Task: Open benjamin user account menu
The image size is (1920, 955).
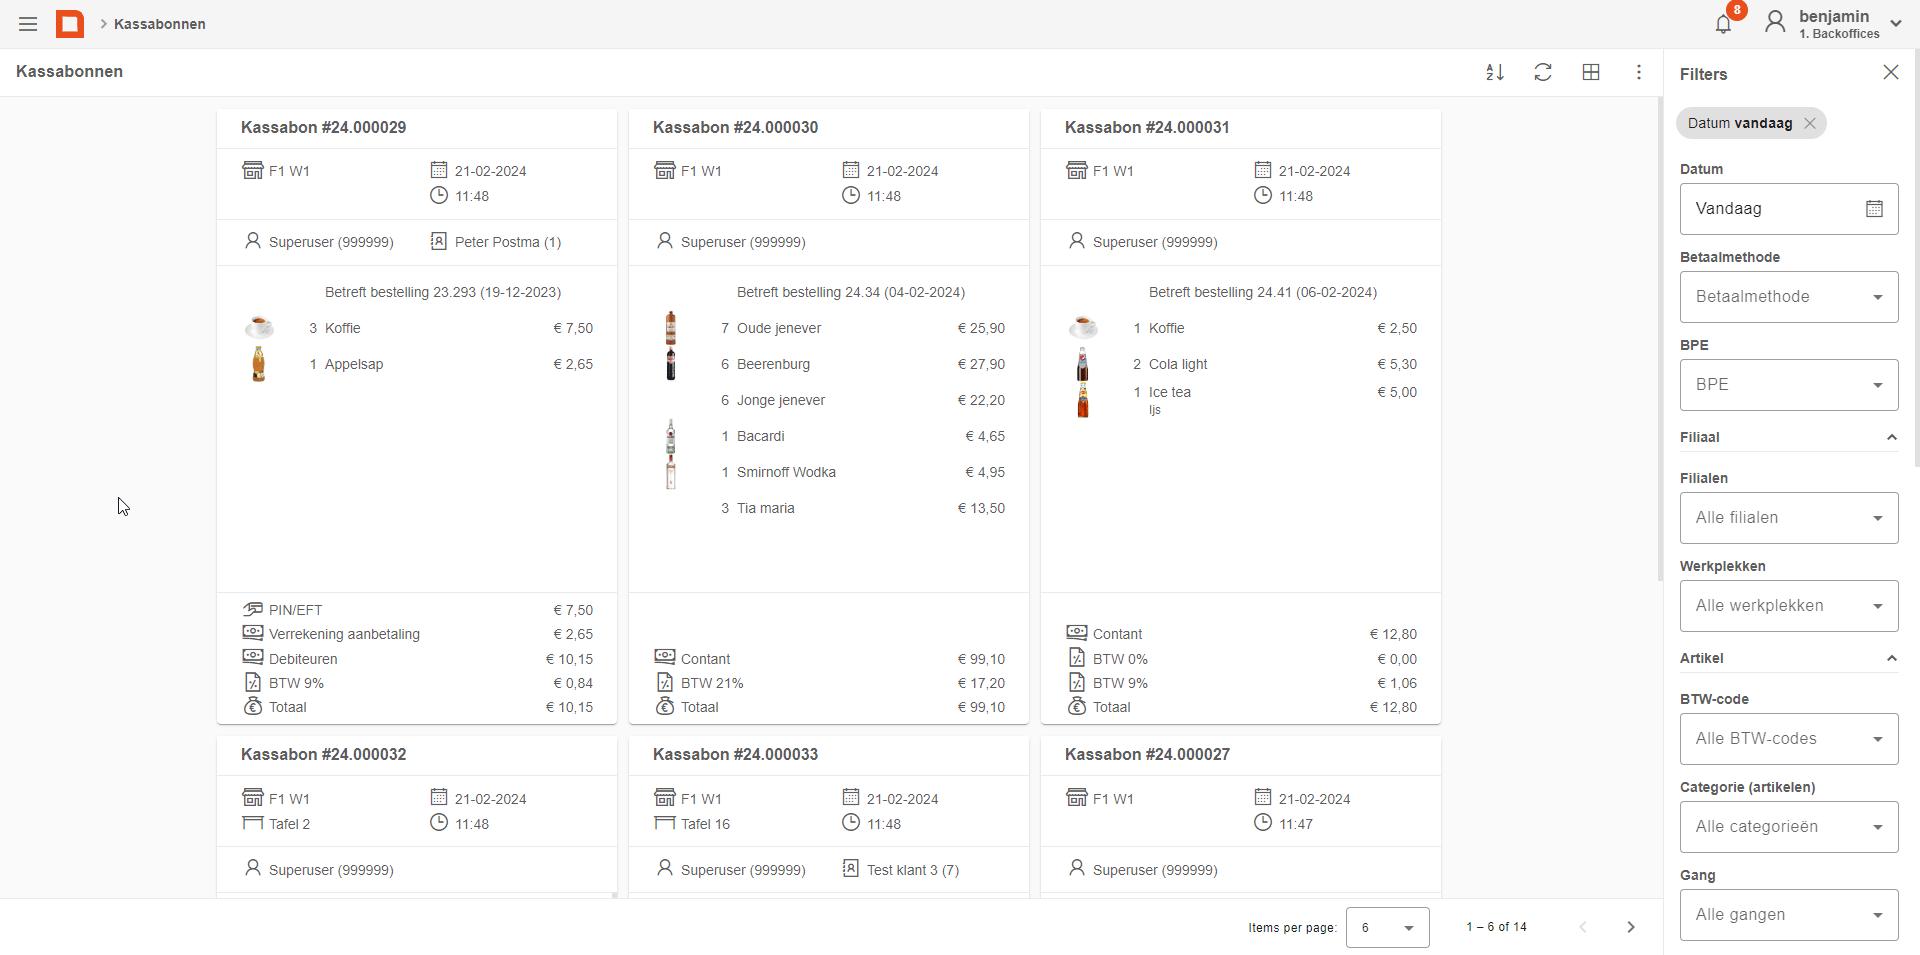Action: (x=1833, y=24)
